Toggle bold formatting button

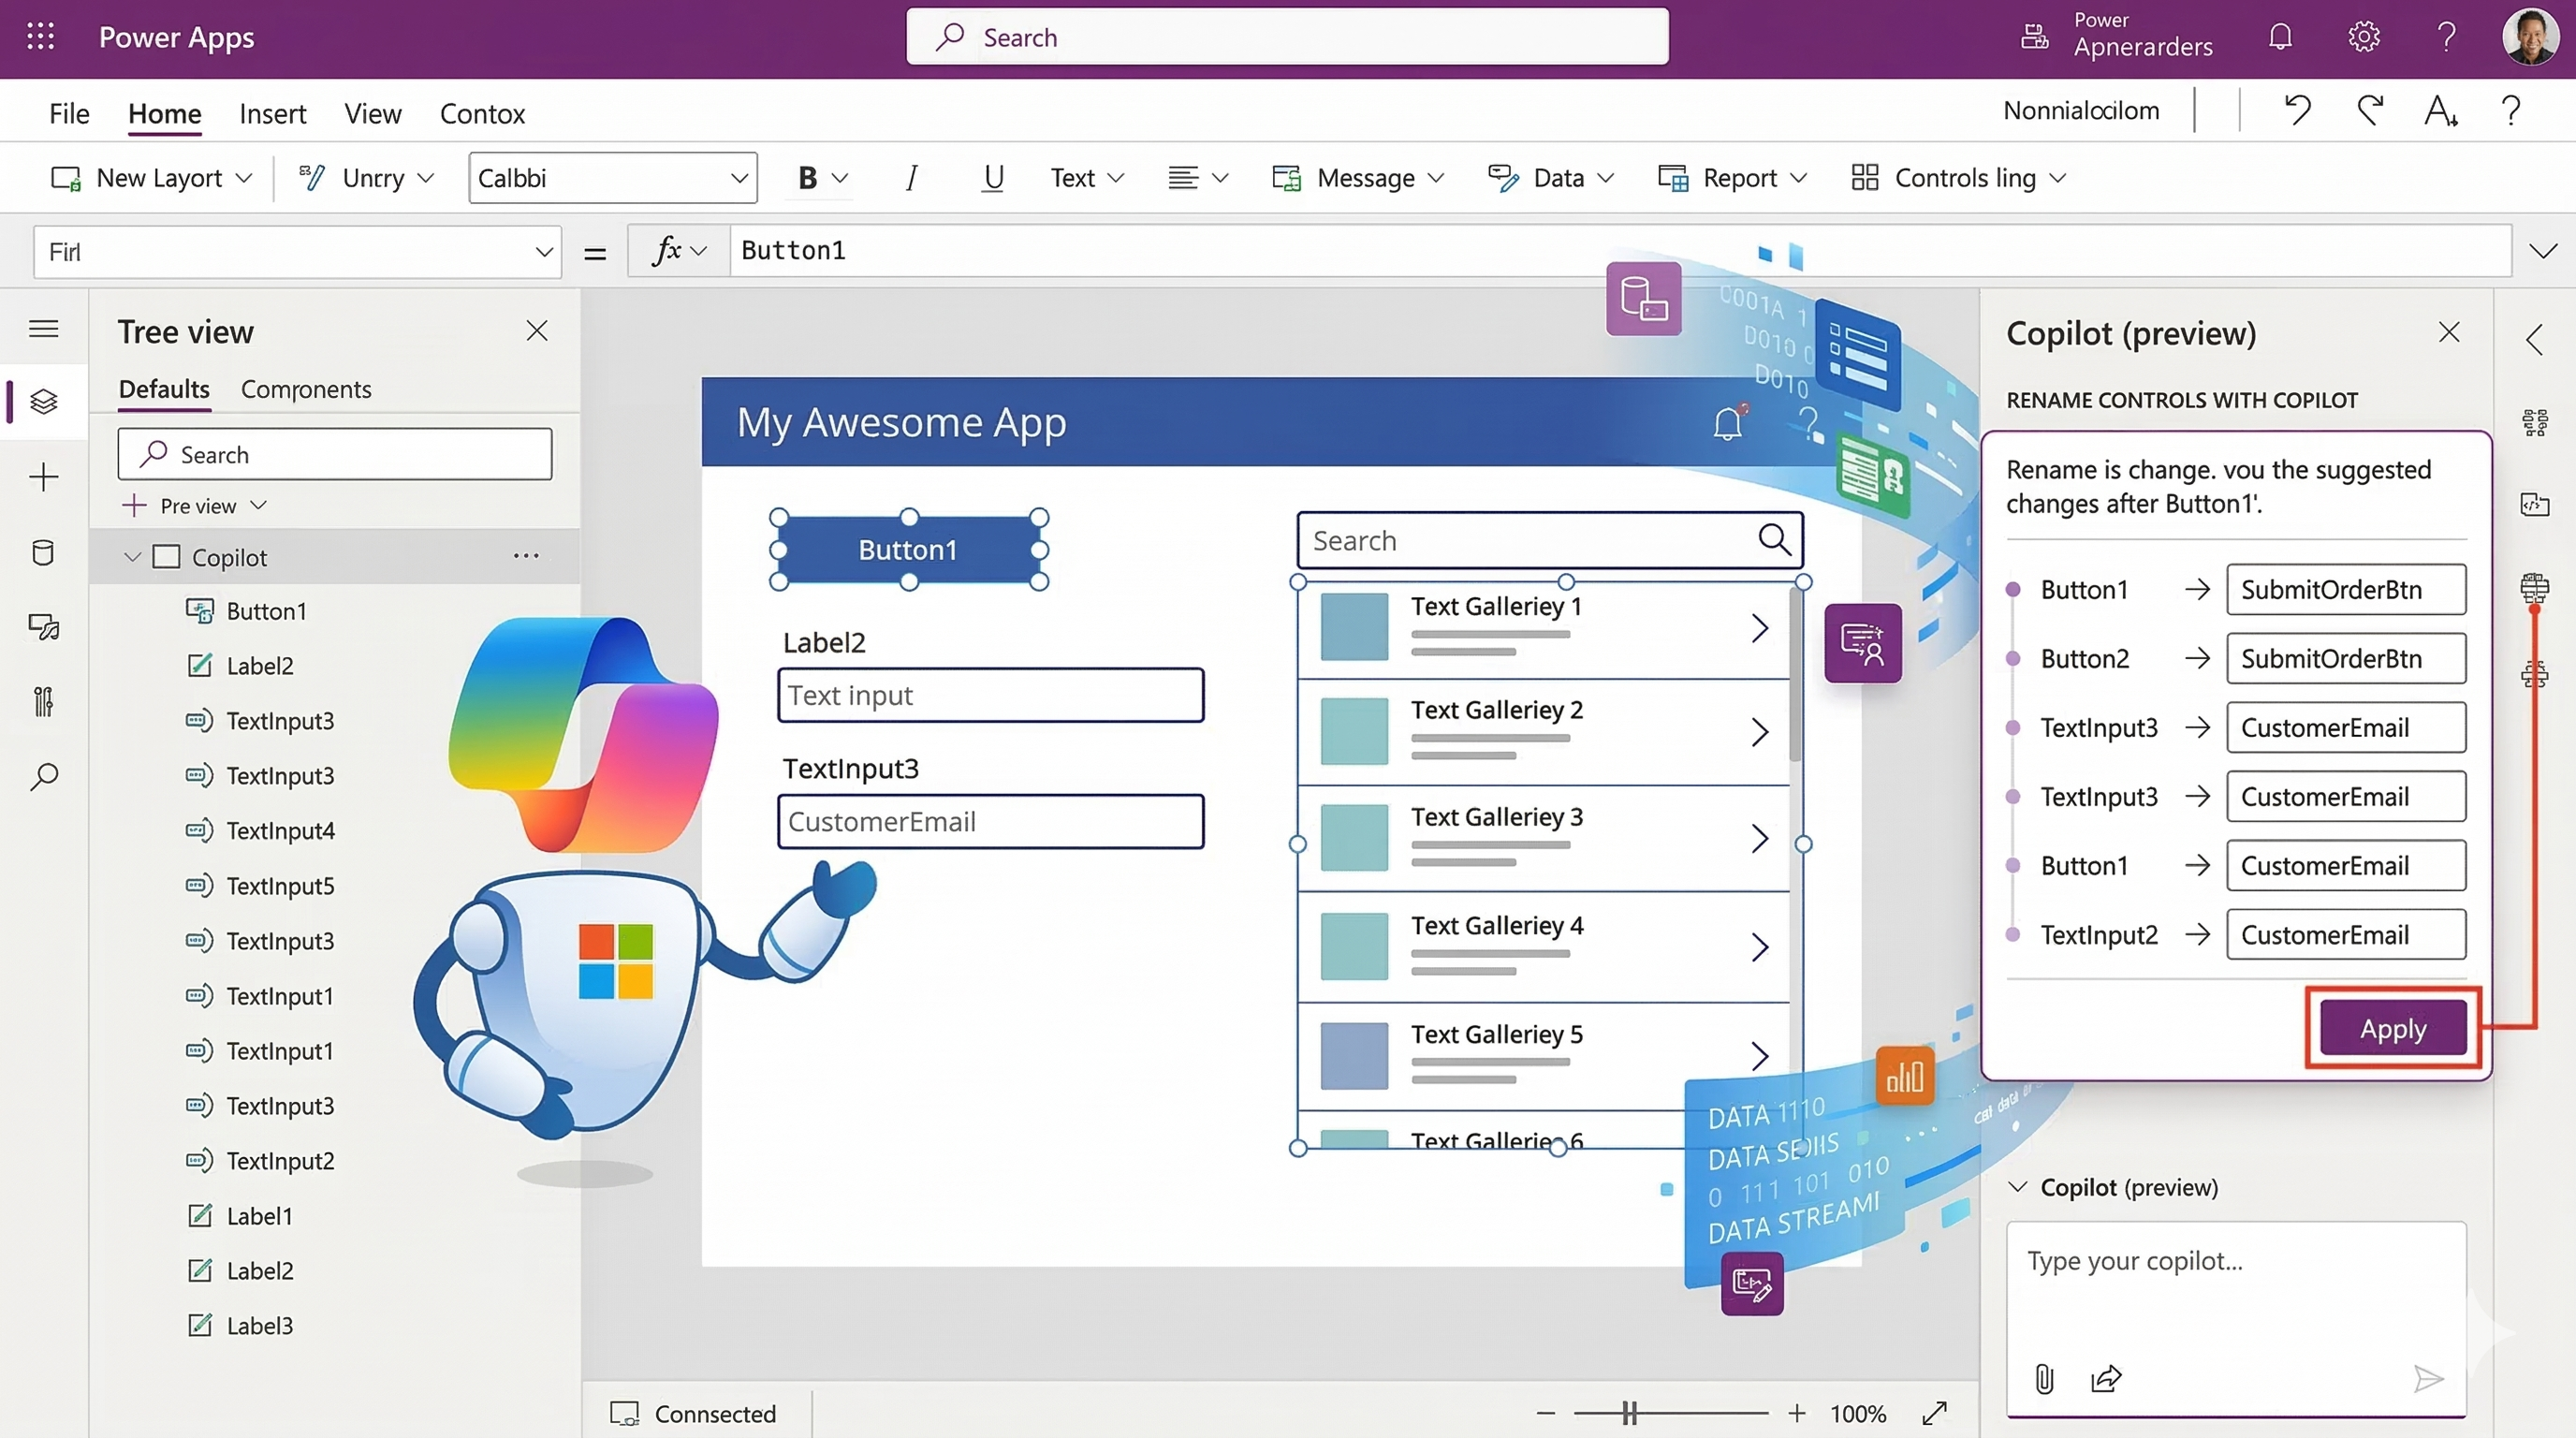click(808, 178)
